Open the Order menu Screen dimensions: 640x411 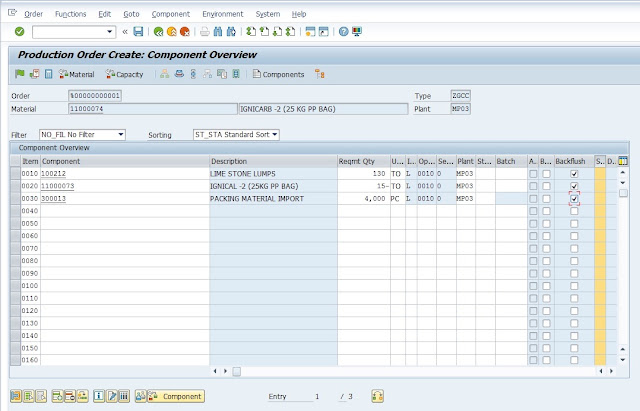point(33,14)
